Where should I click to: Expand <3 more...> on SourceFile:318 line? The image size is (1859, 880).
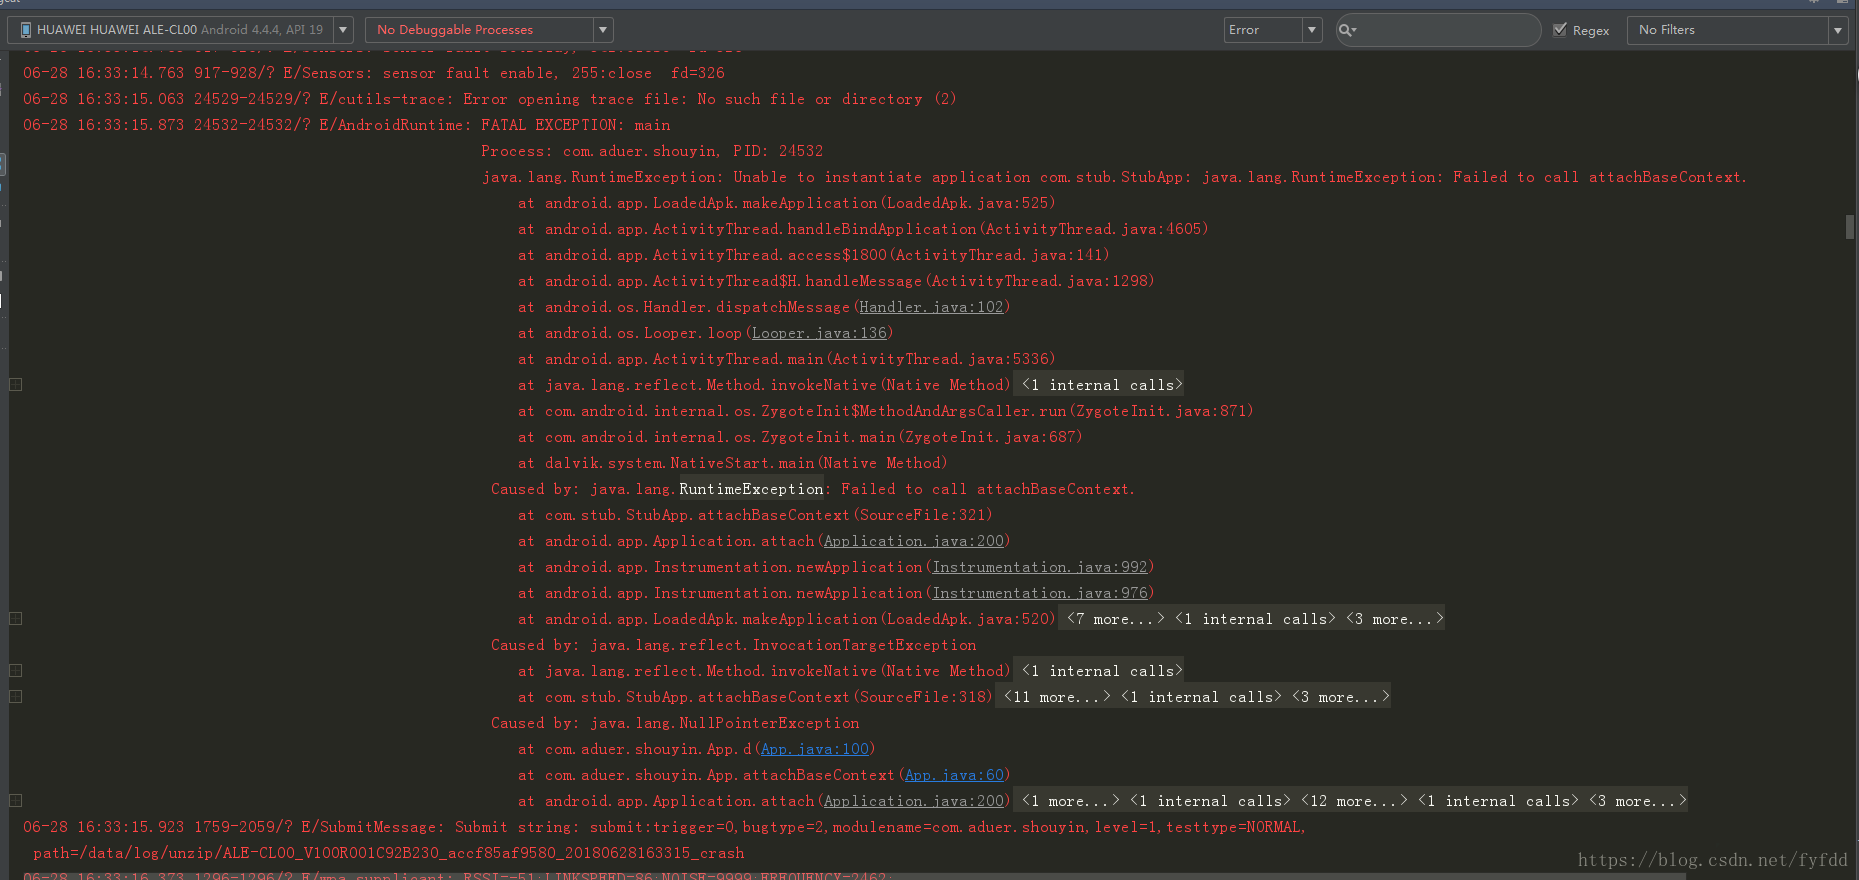coord(1340,697)
